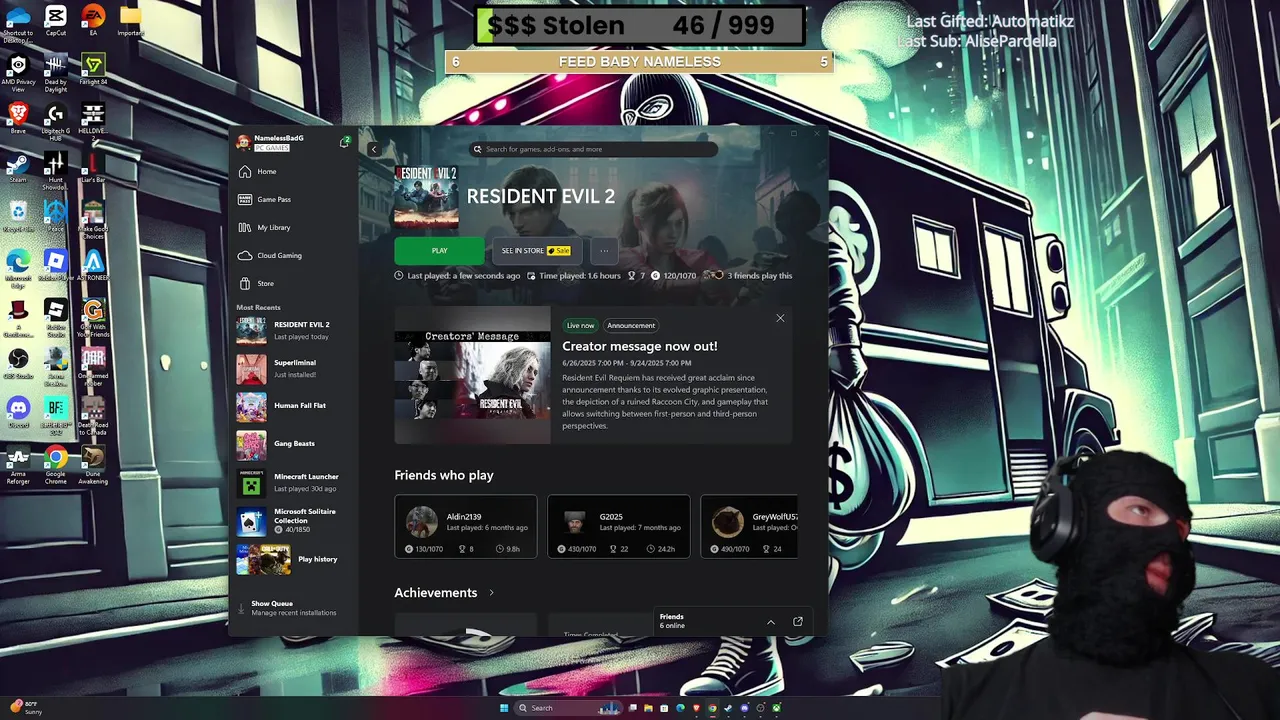Open Steam icon in taskbar
Image resolution: width=1280 pixels, height=720 pixels.
(728, 708)
